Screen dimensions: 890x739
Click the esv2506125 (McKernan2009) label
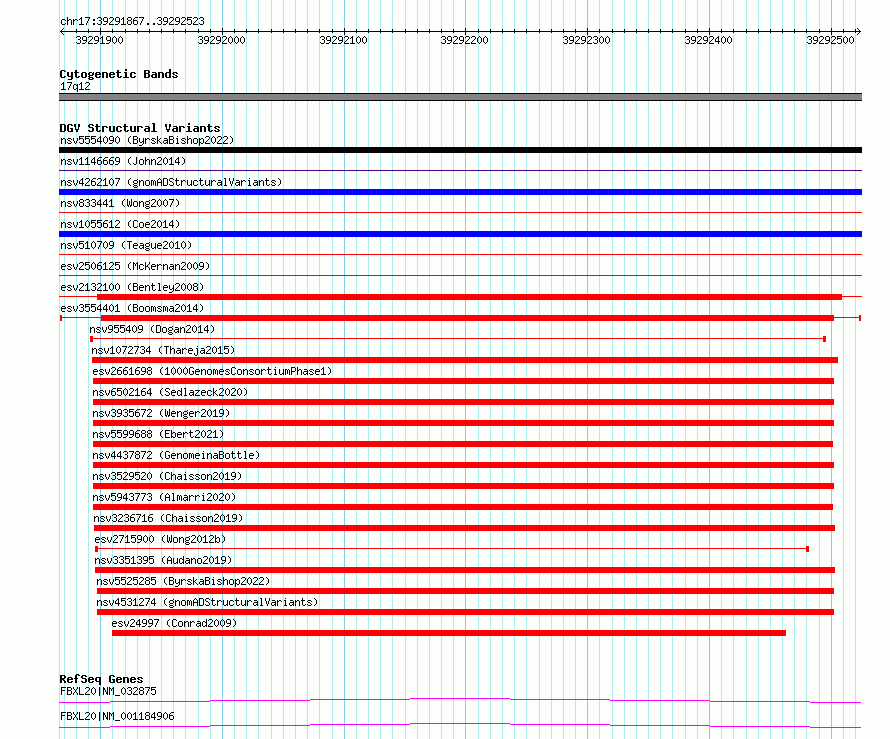coord(135,266)
